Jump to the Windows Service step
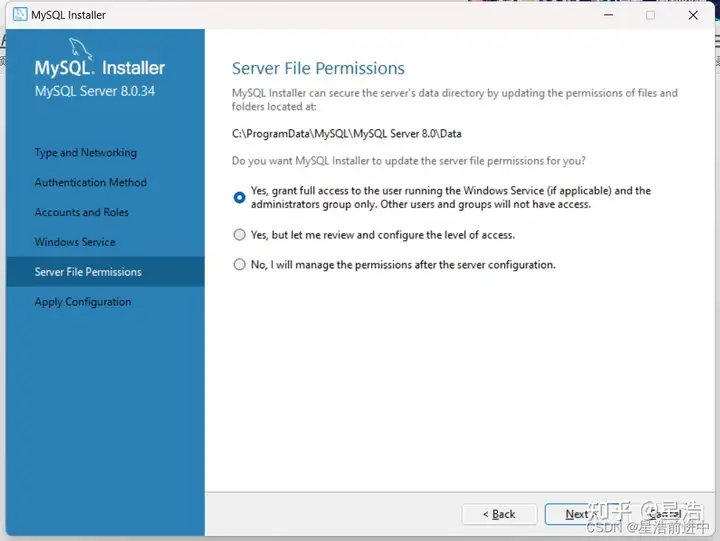The height and width of the screenshot is (541, 720). point(74,242)
